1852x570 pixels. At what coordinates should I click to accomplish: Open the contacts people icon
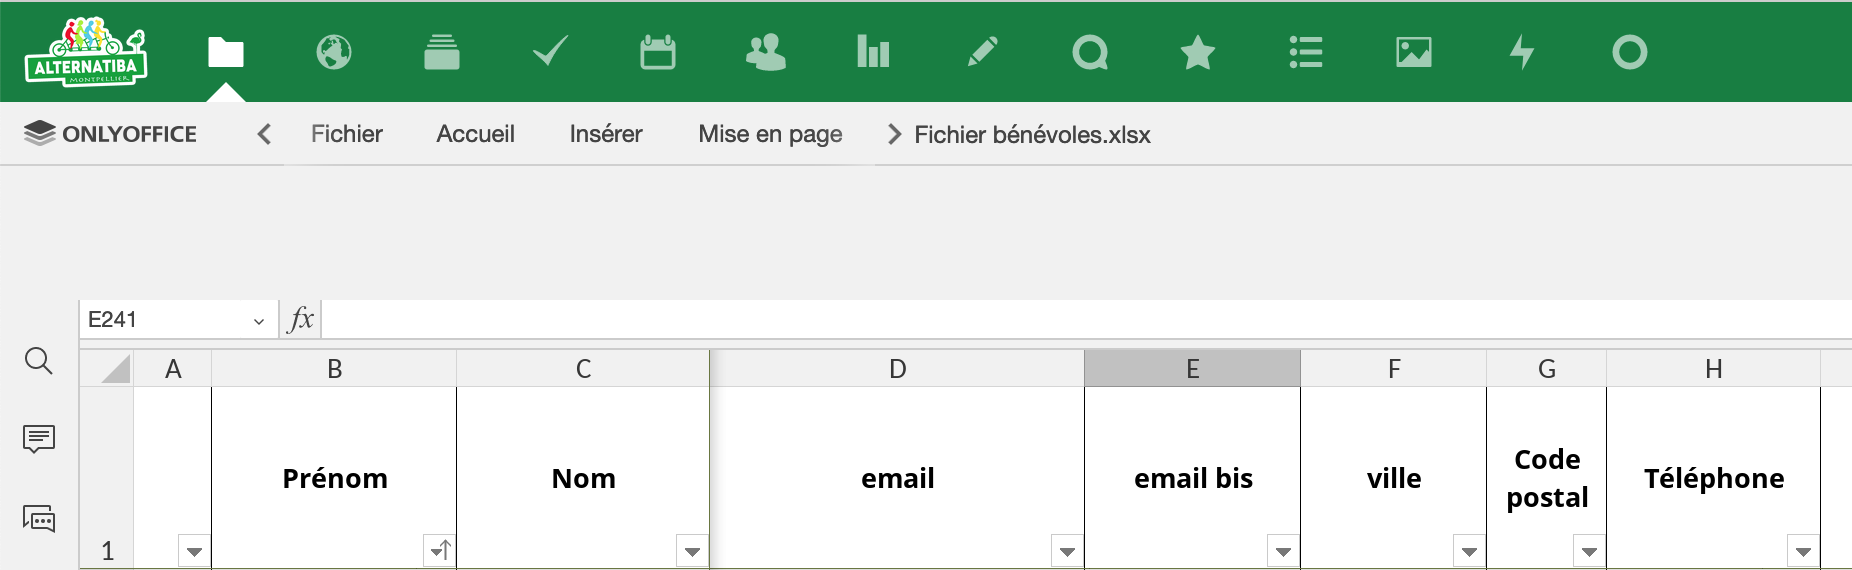point(766,52)
